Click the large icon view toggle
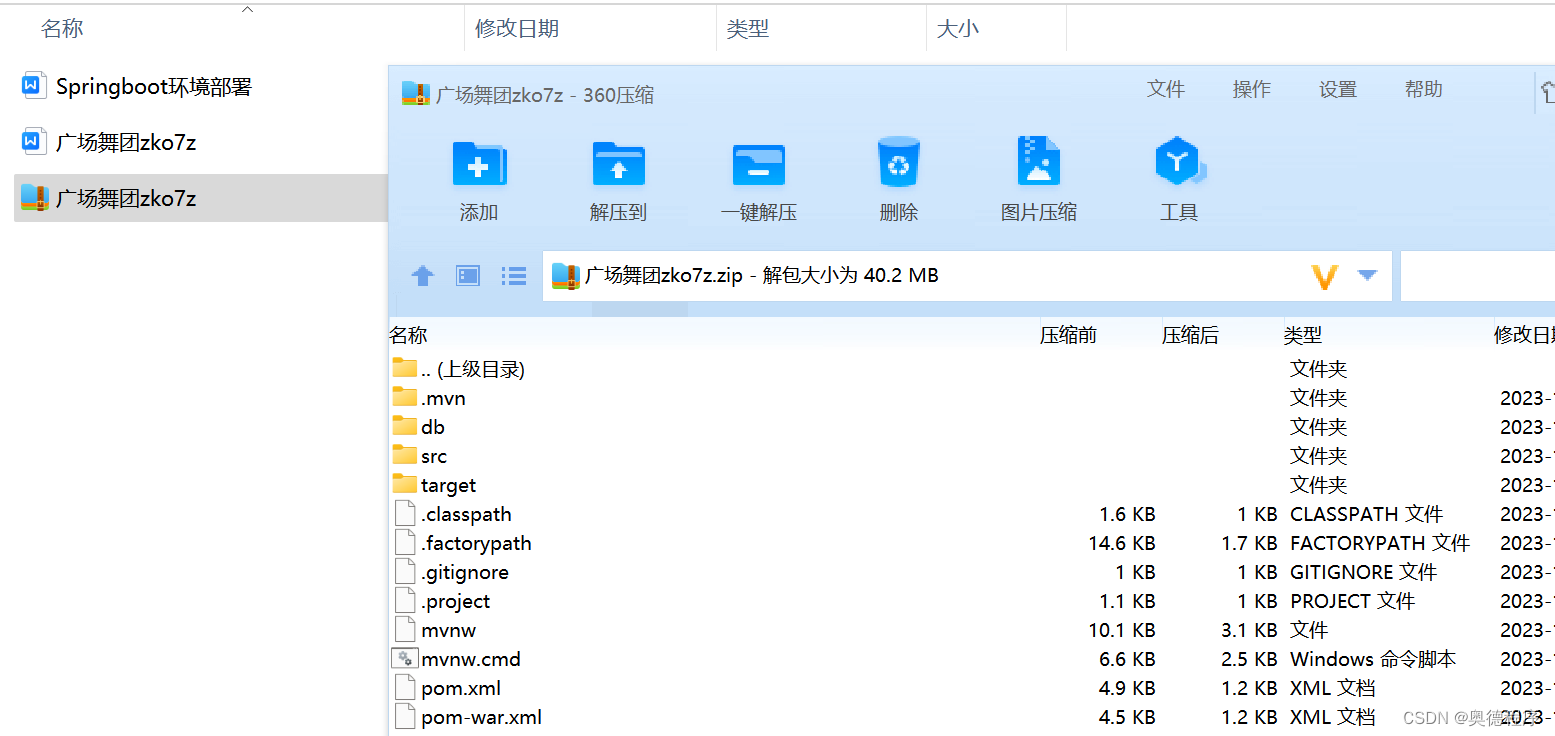The image size is (1555, 736). tap(467, 276)
